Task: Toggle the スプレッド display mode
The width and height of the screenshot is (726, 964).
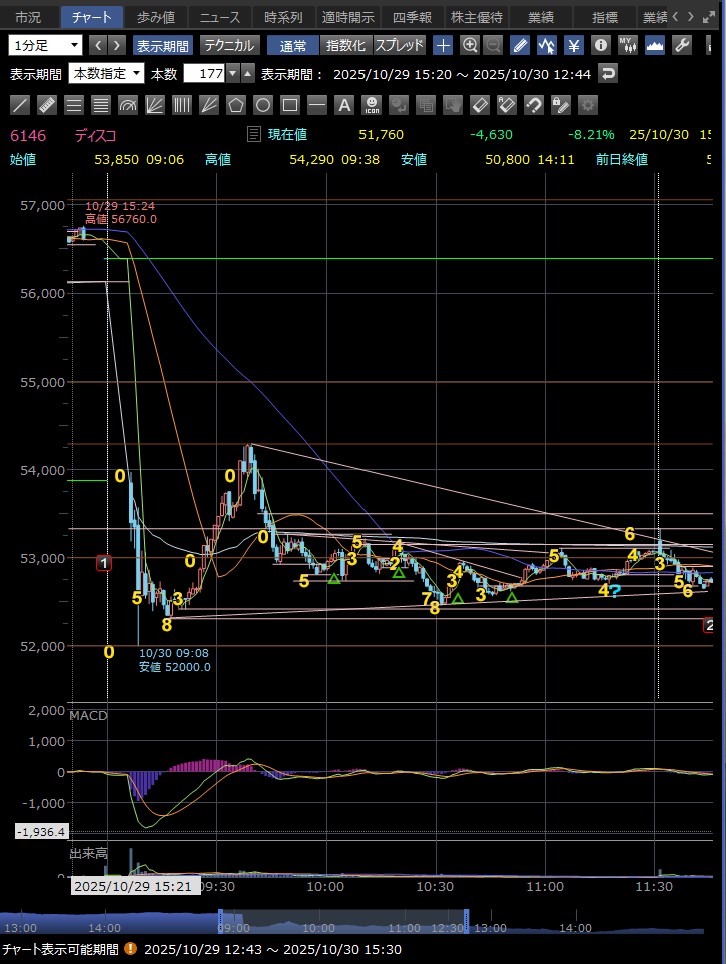Action: (400, 45)
